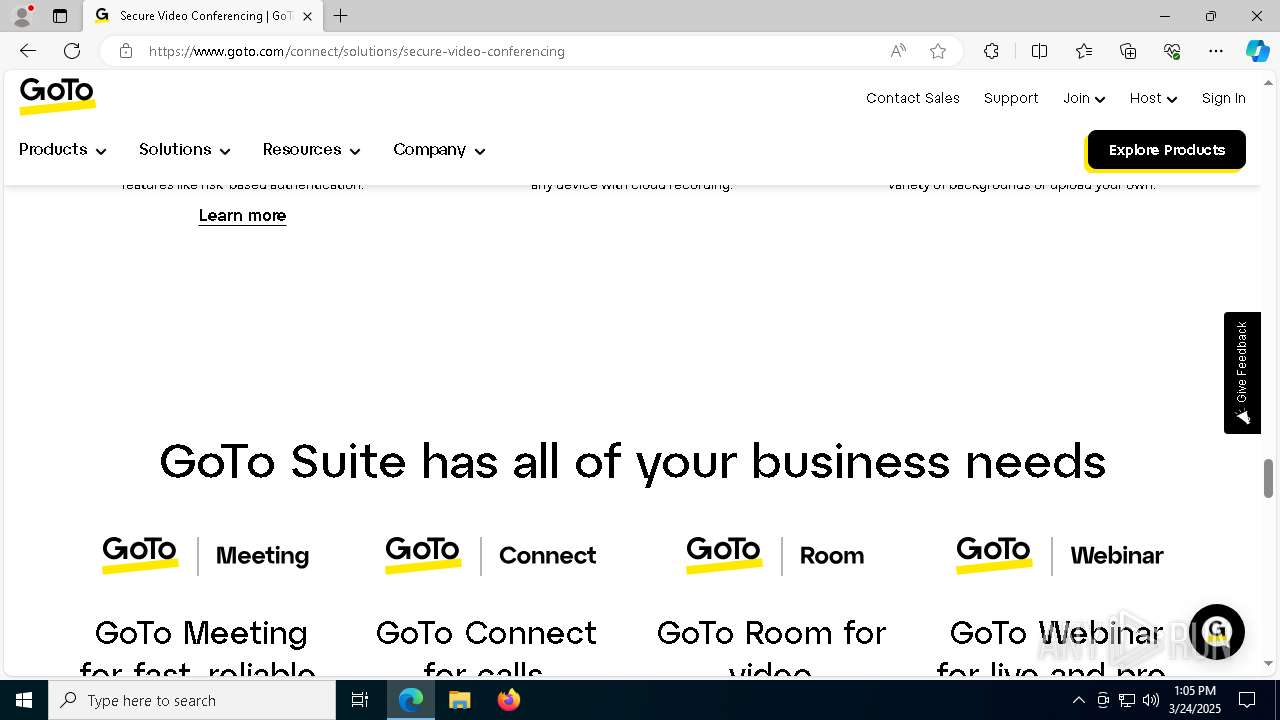The height and width of the screenshot is (720, 1280).
Task: Open Microsoft Edge from taskbar
Action: (411, 700)
